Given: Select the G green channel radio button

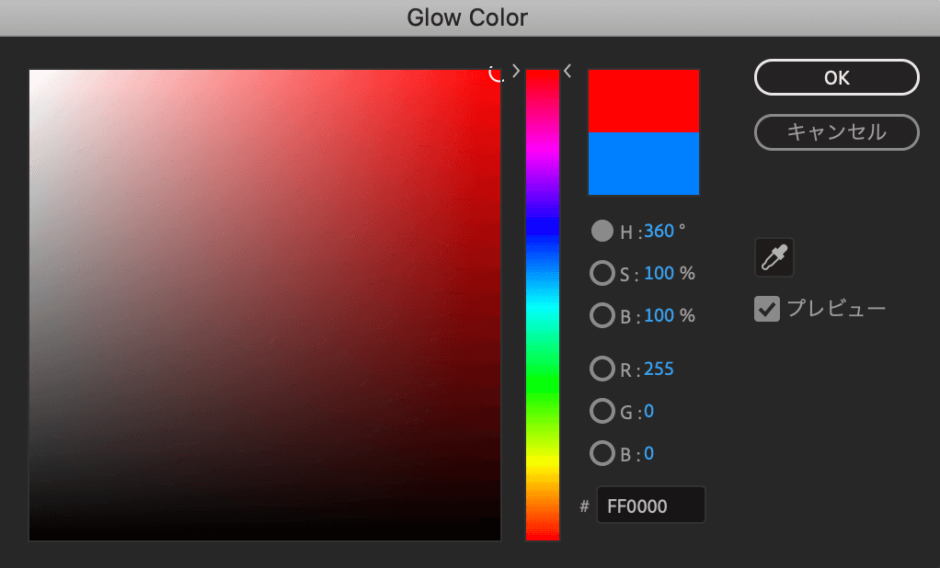Looking at the screenshot, I should click(602, 411).
